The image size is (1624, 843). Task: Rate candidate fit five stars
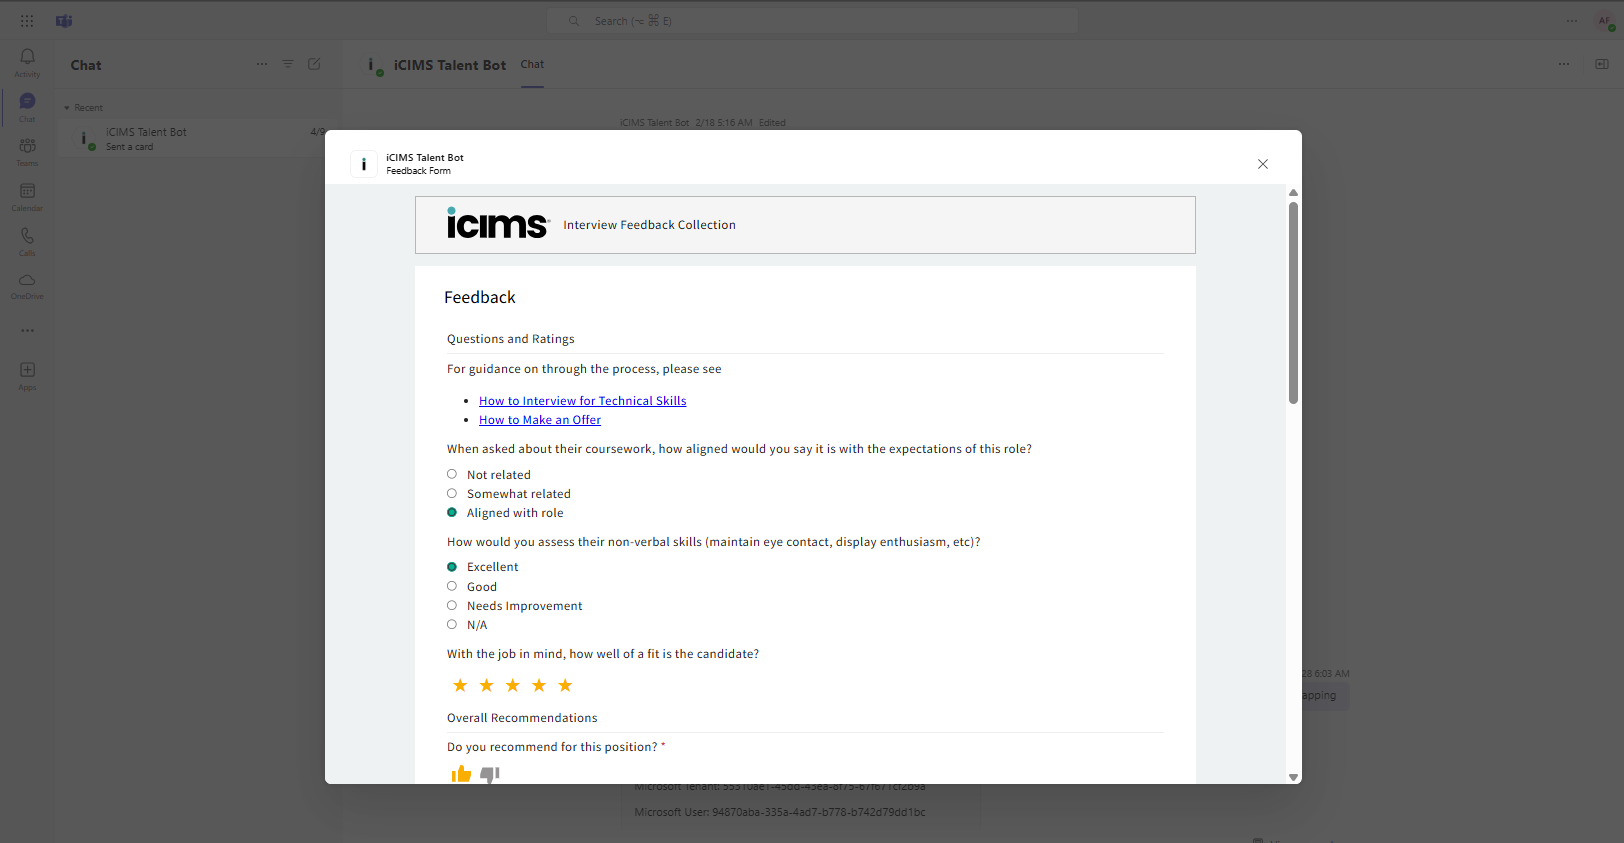(565, 685)
